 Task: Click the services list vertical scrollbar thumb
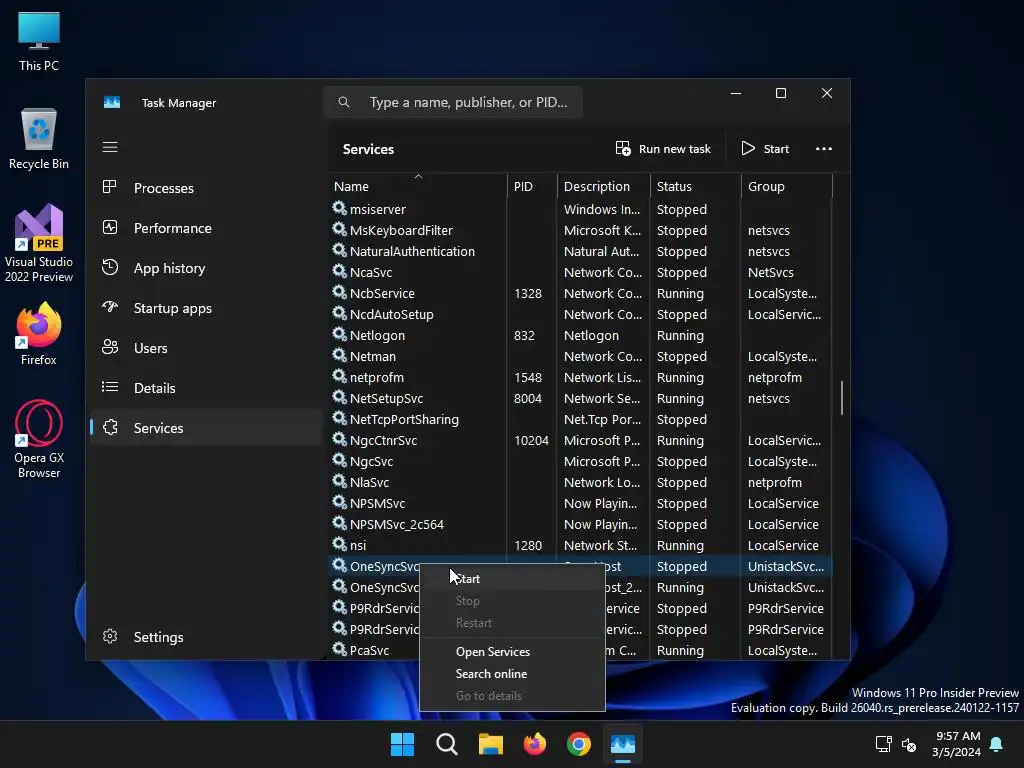pyautogui.click(x=842, y=398)
